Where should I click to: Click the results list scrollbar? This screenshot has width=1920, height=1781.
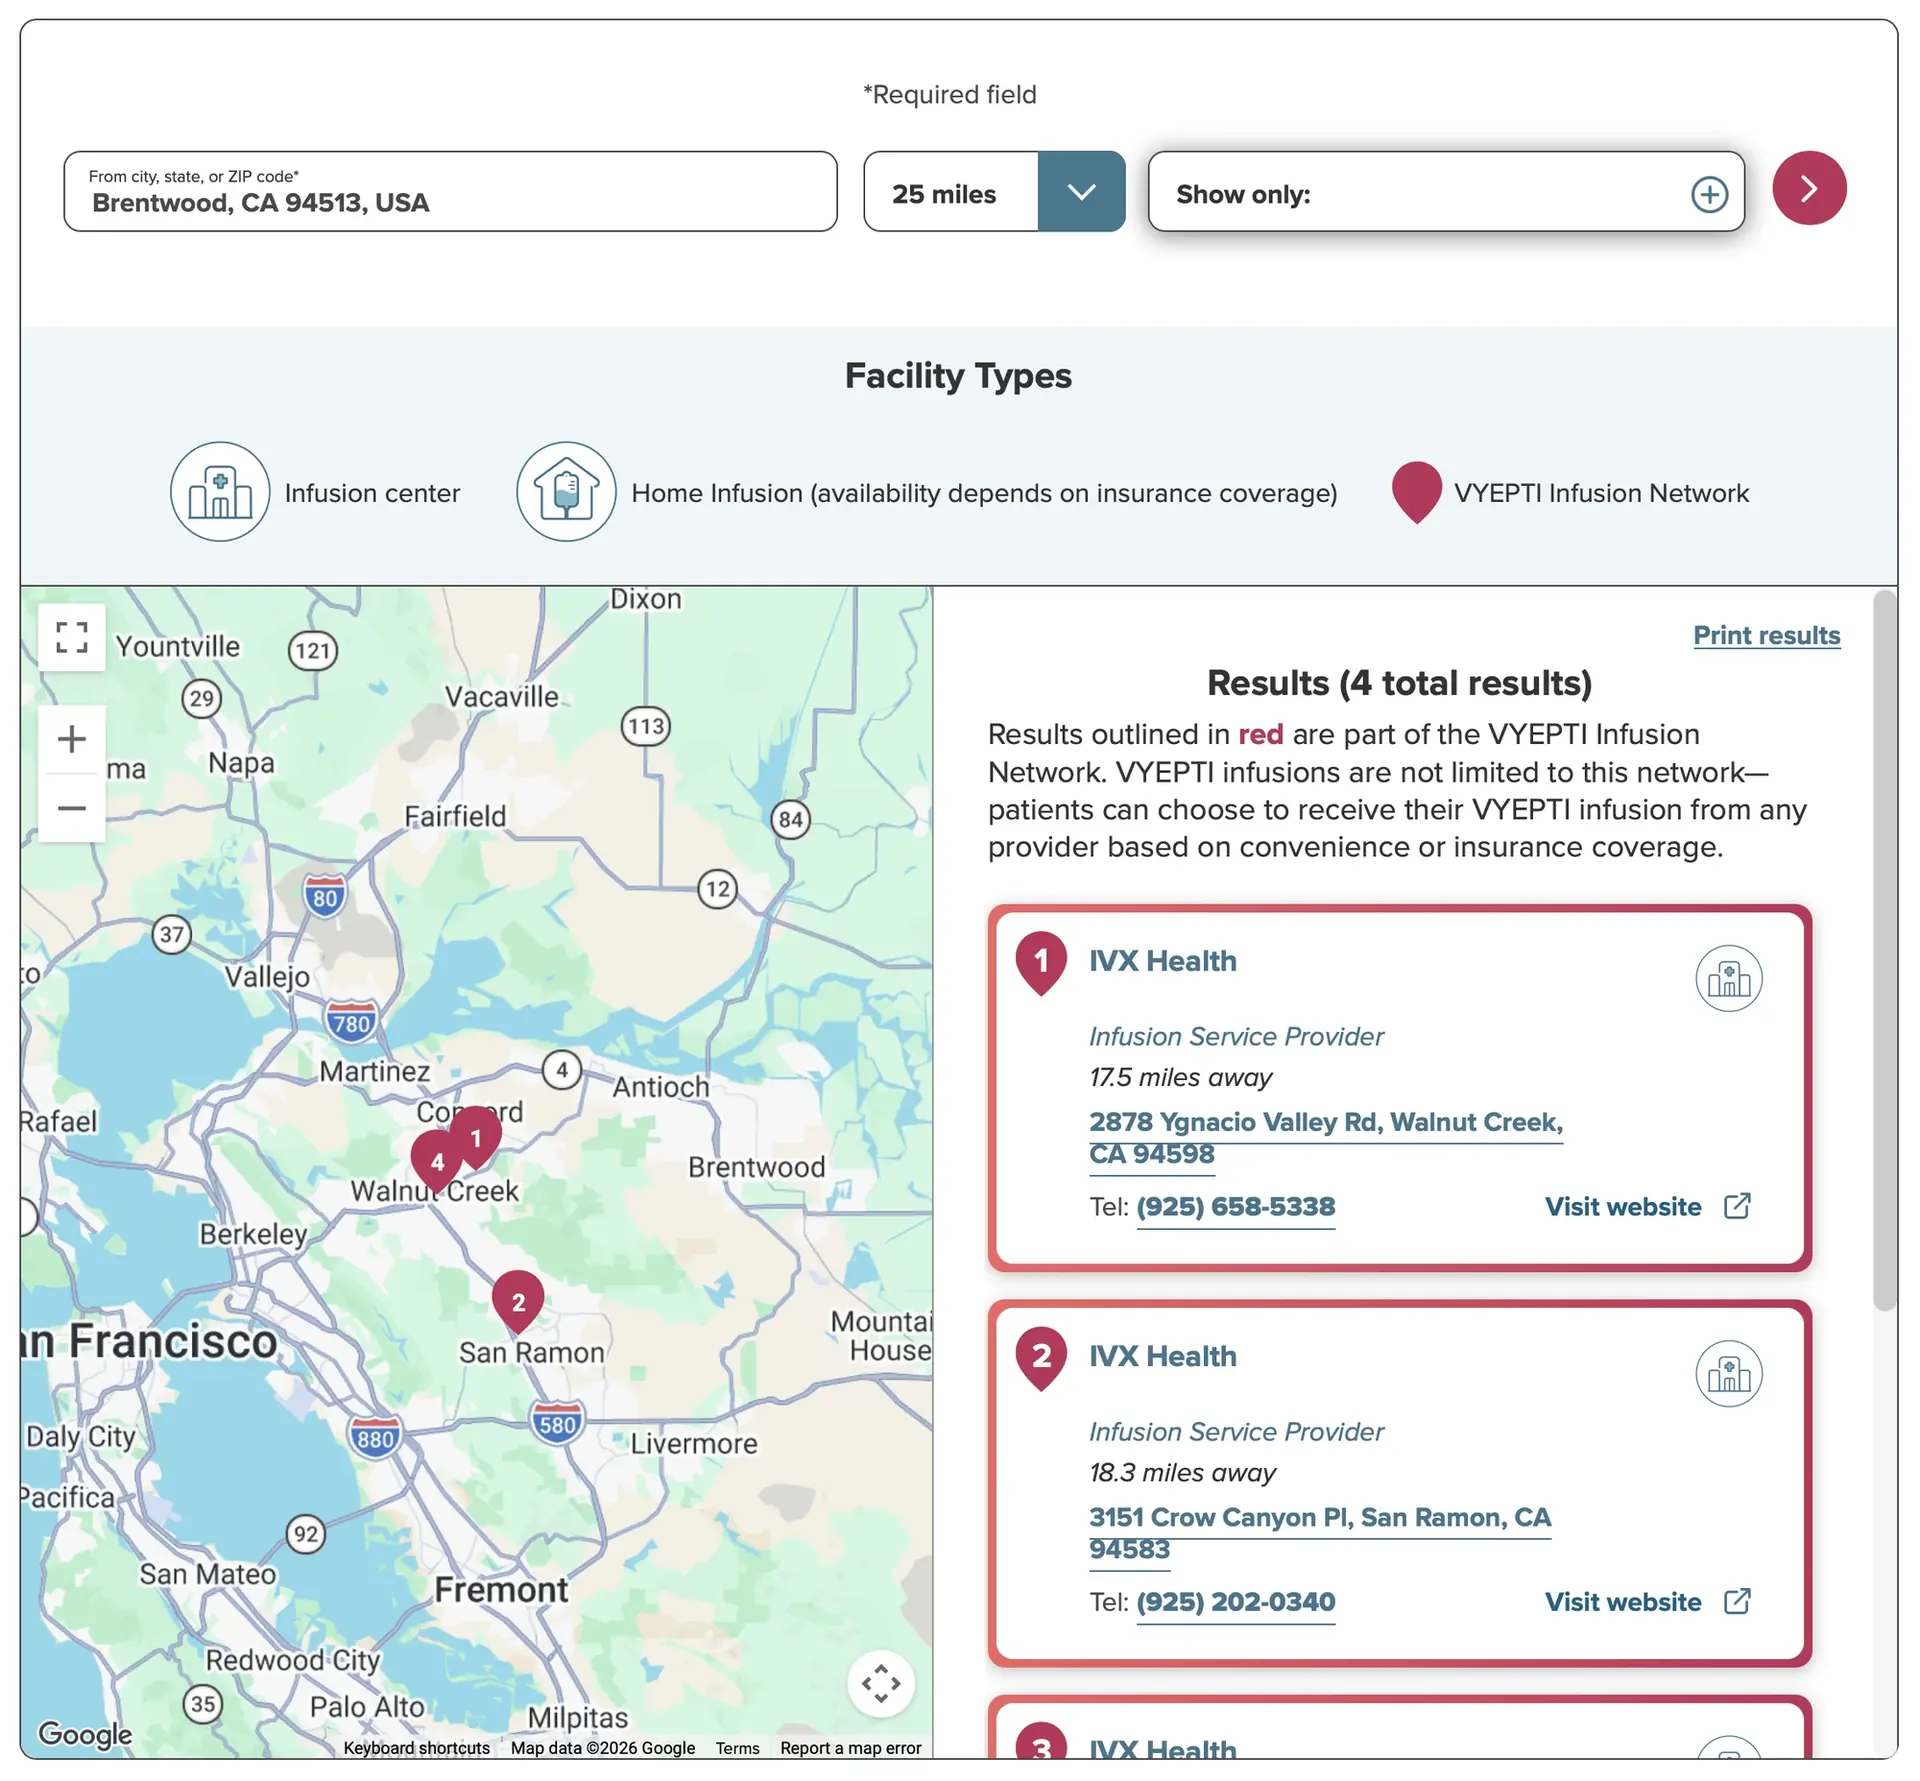click(x=1884, y=950)
